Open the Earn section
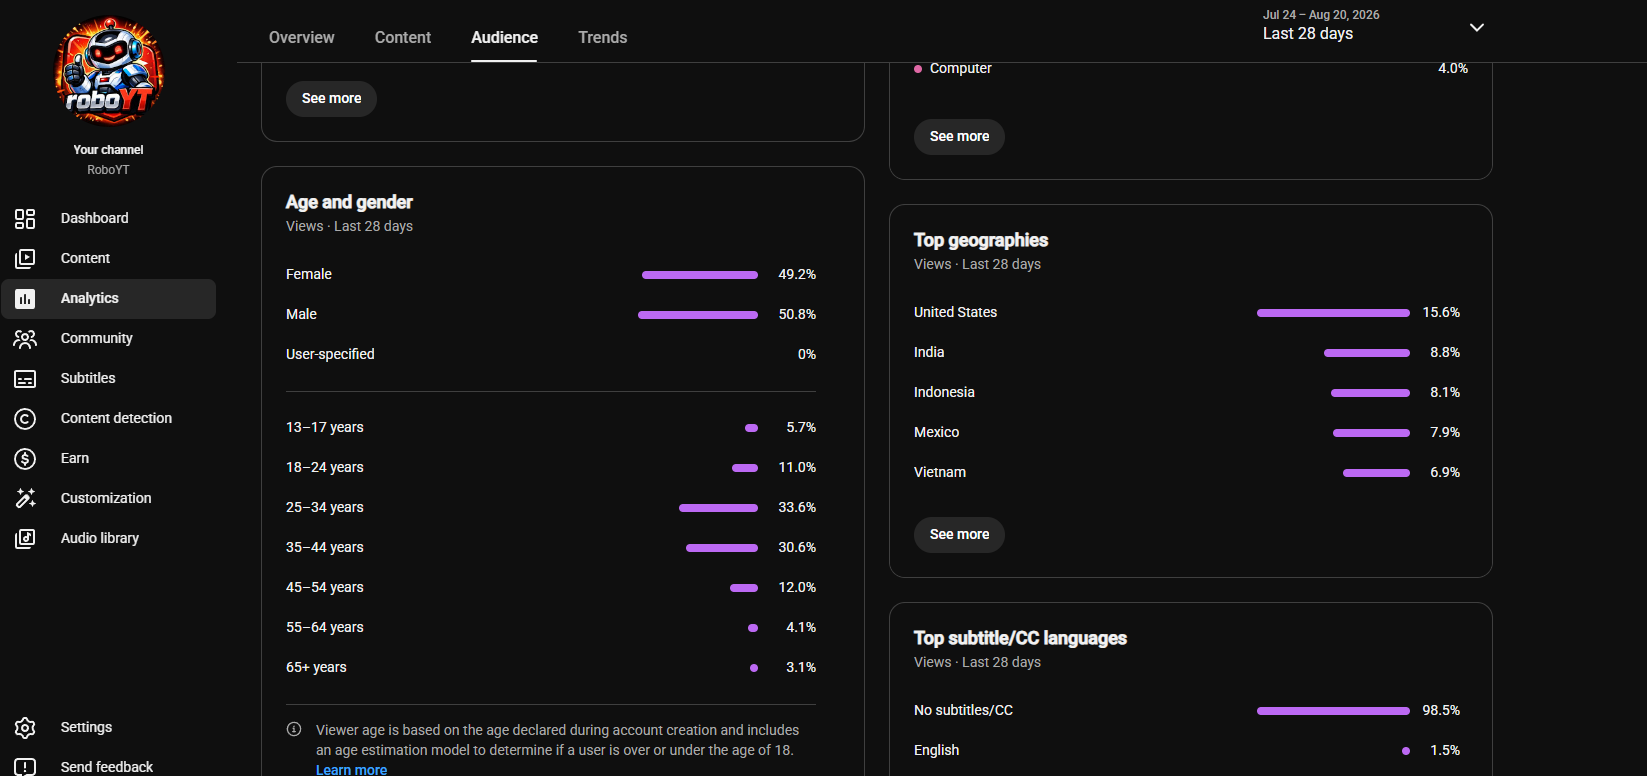The height and width of the screenshot is (776, 1647). click(108, 459)
